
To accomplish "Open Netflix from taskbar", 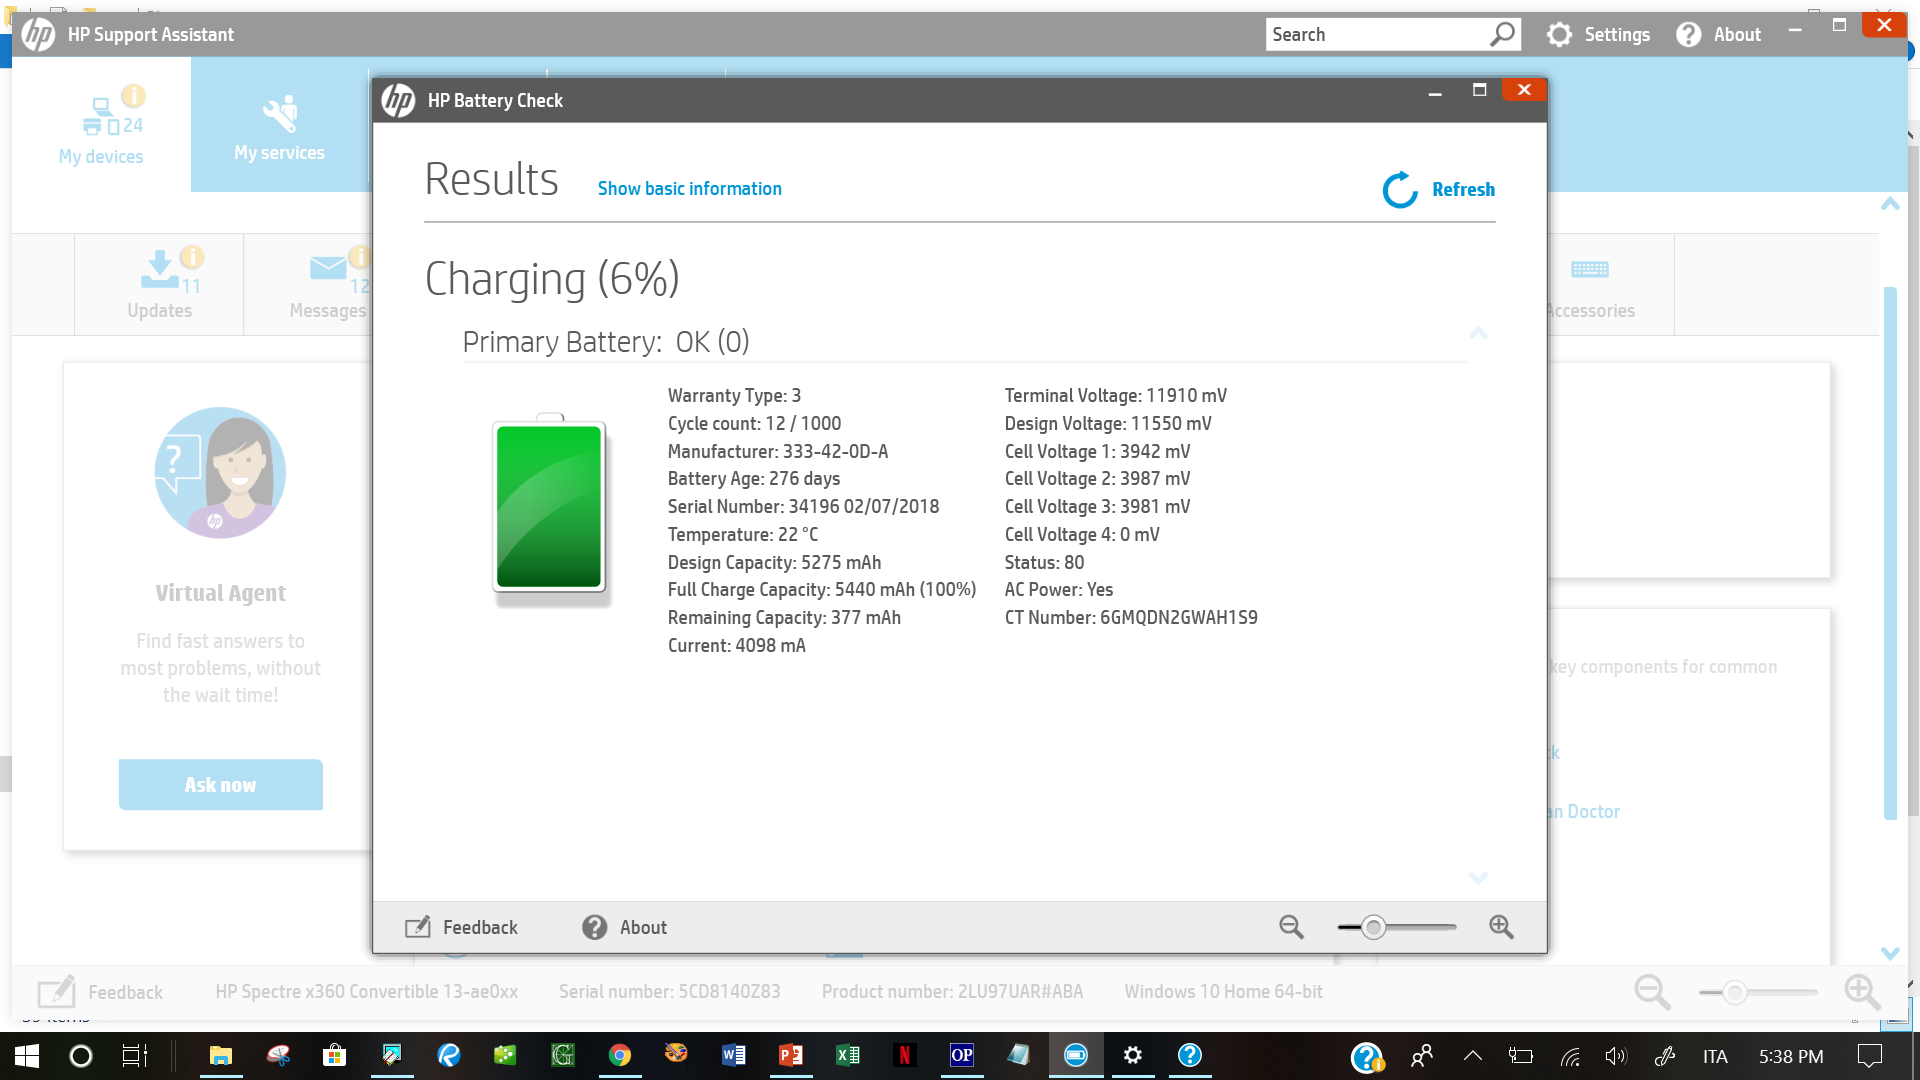I will [x=904, y=1056].
